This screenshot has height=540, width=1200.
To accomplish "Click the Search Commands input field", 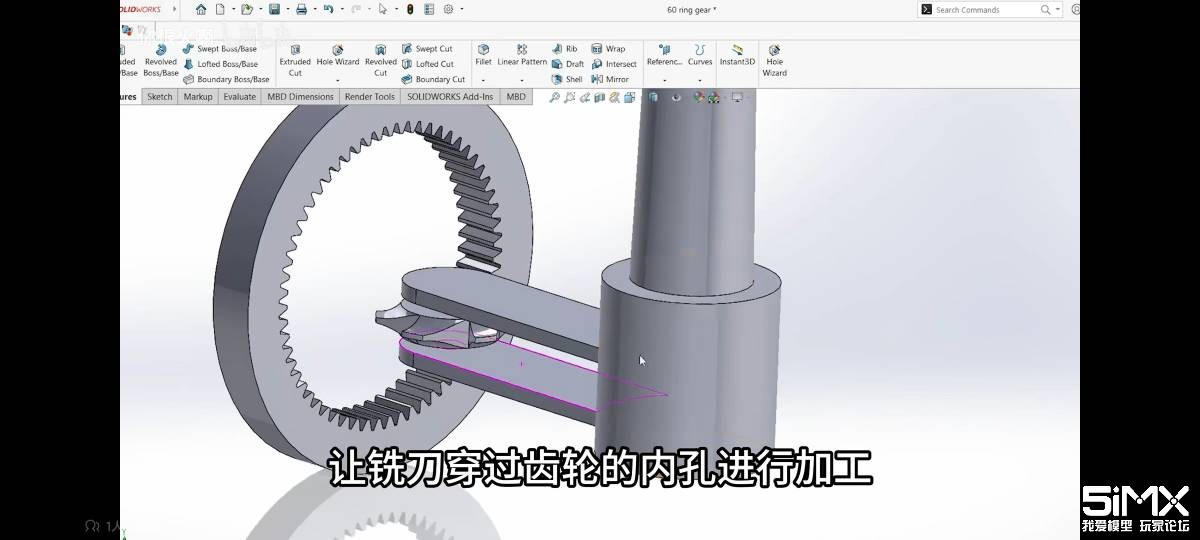I will (985, 10).
